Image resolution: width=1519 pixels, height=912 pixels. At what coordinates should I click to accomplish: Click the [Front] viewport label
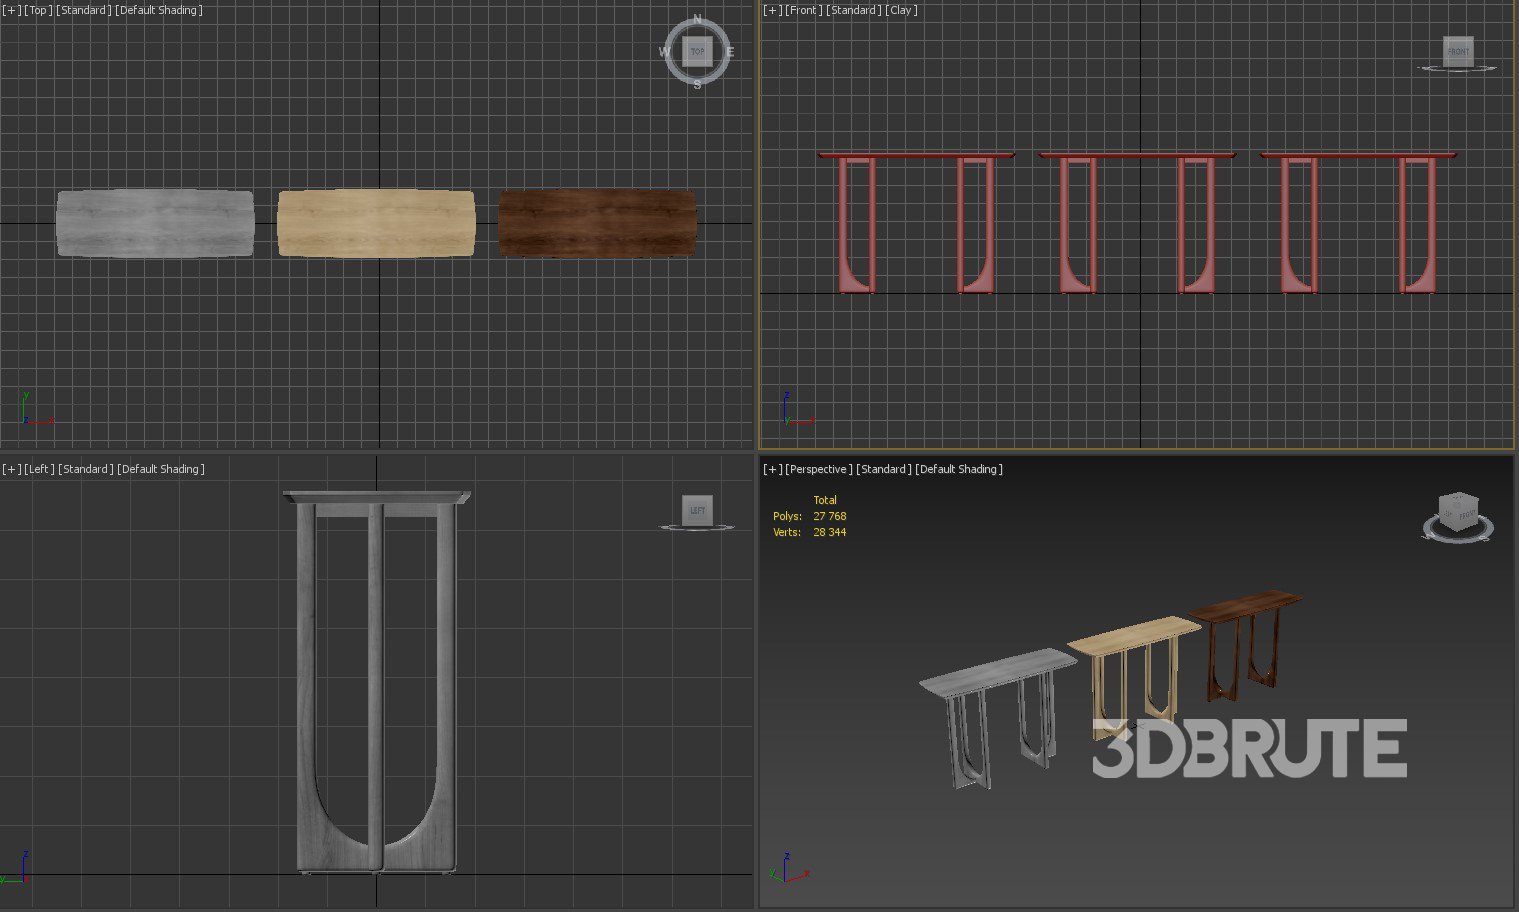pos(804,10)
